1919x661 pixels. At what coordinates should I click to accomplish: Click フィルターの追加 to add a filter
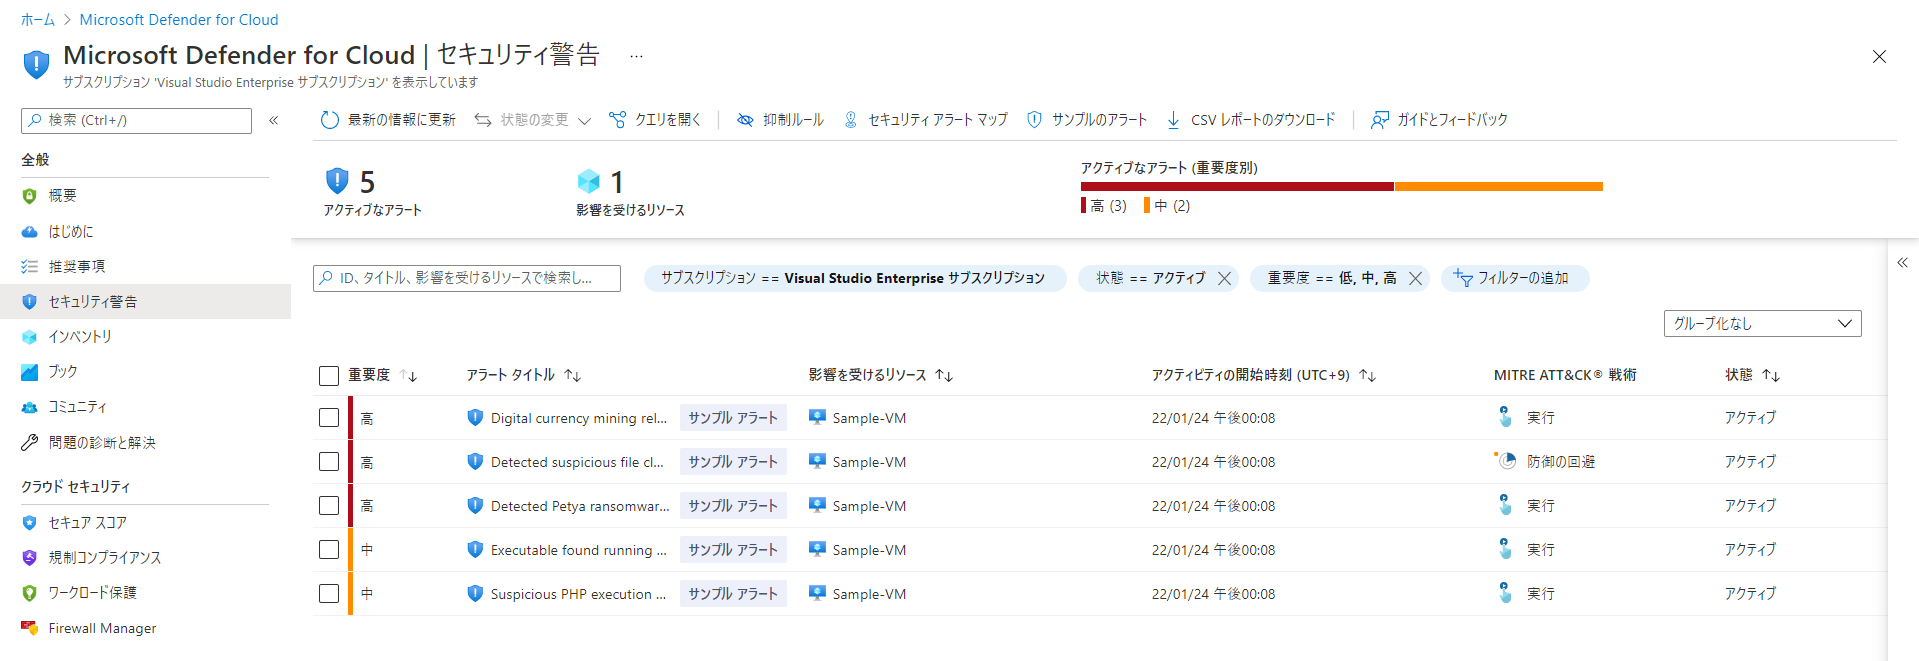pos(1514,278)
